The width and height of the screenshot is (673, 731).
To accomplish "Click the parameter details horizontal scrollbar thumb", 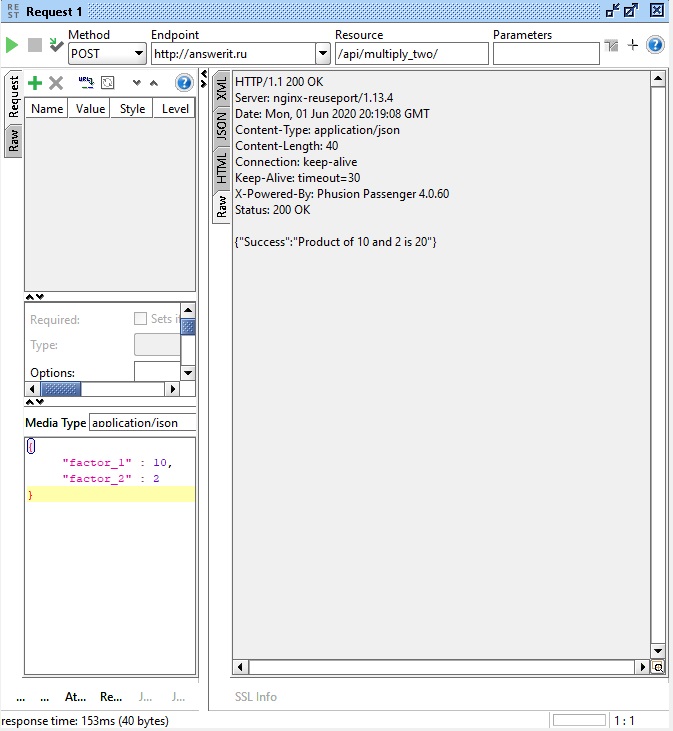I will point(61,388).
